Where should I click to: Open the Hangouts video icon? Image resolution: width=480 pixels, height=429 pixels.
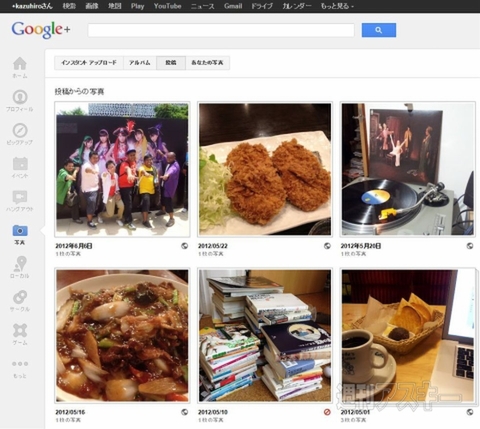point(20,197)
